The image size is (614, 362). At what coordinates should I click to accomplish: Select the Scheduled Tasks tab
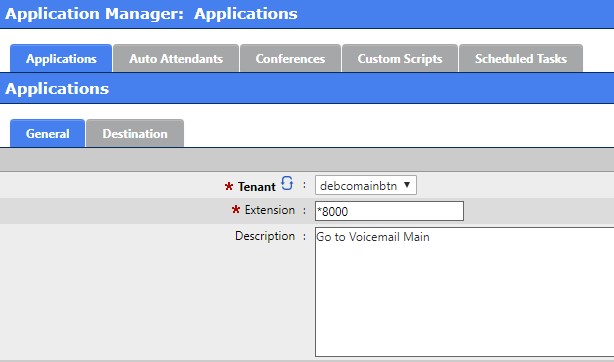(521, 58)
